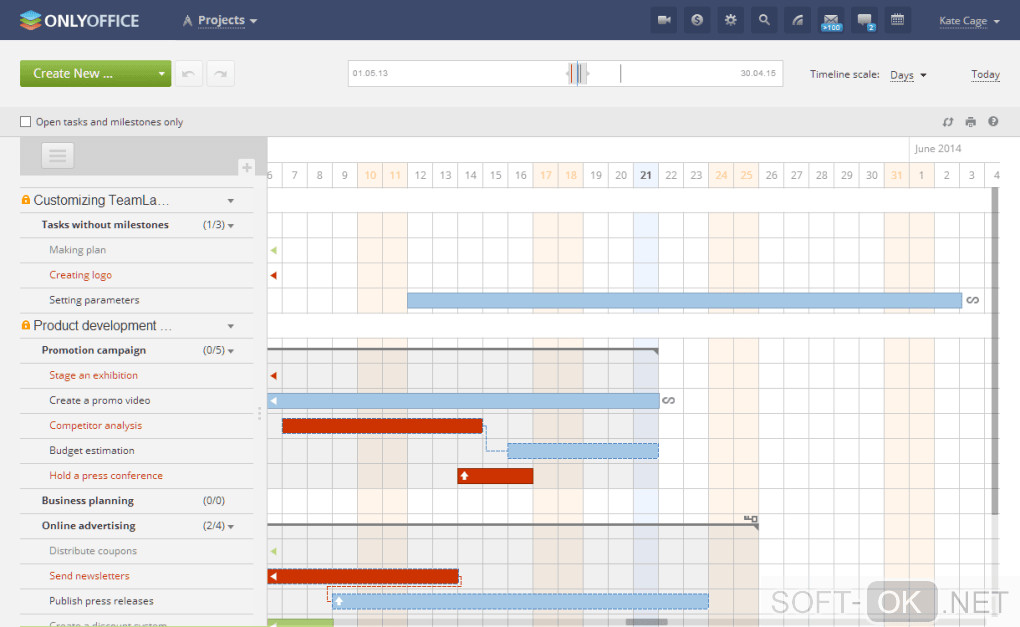This screenshot has height=627, width=1020.
Task: Click blue Setting parameters Gantt bar
Action: (684, 300)
